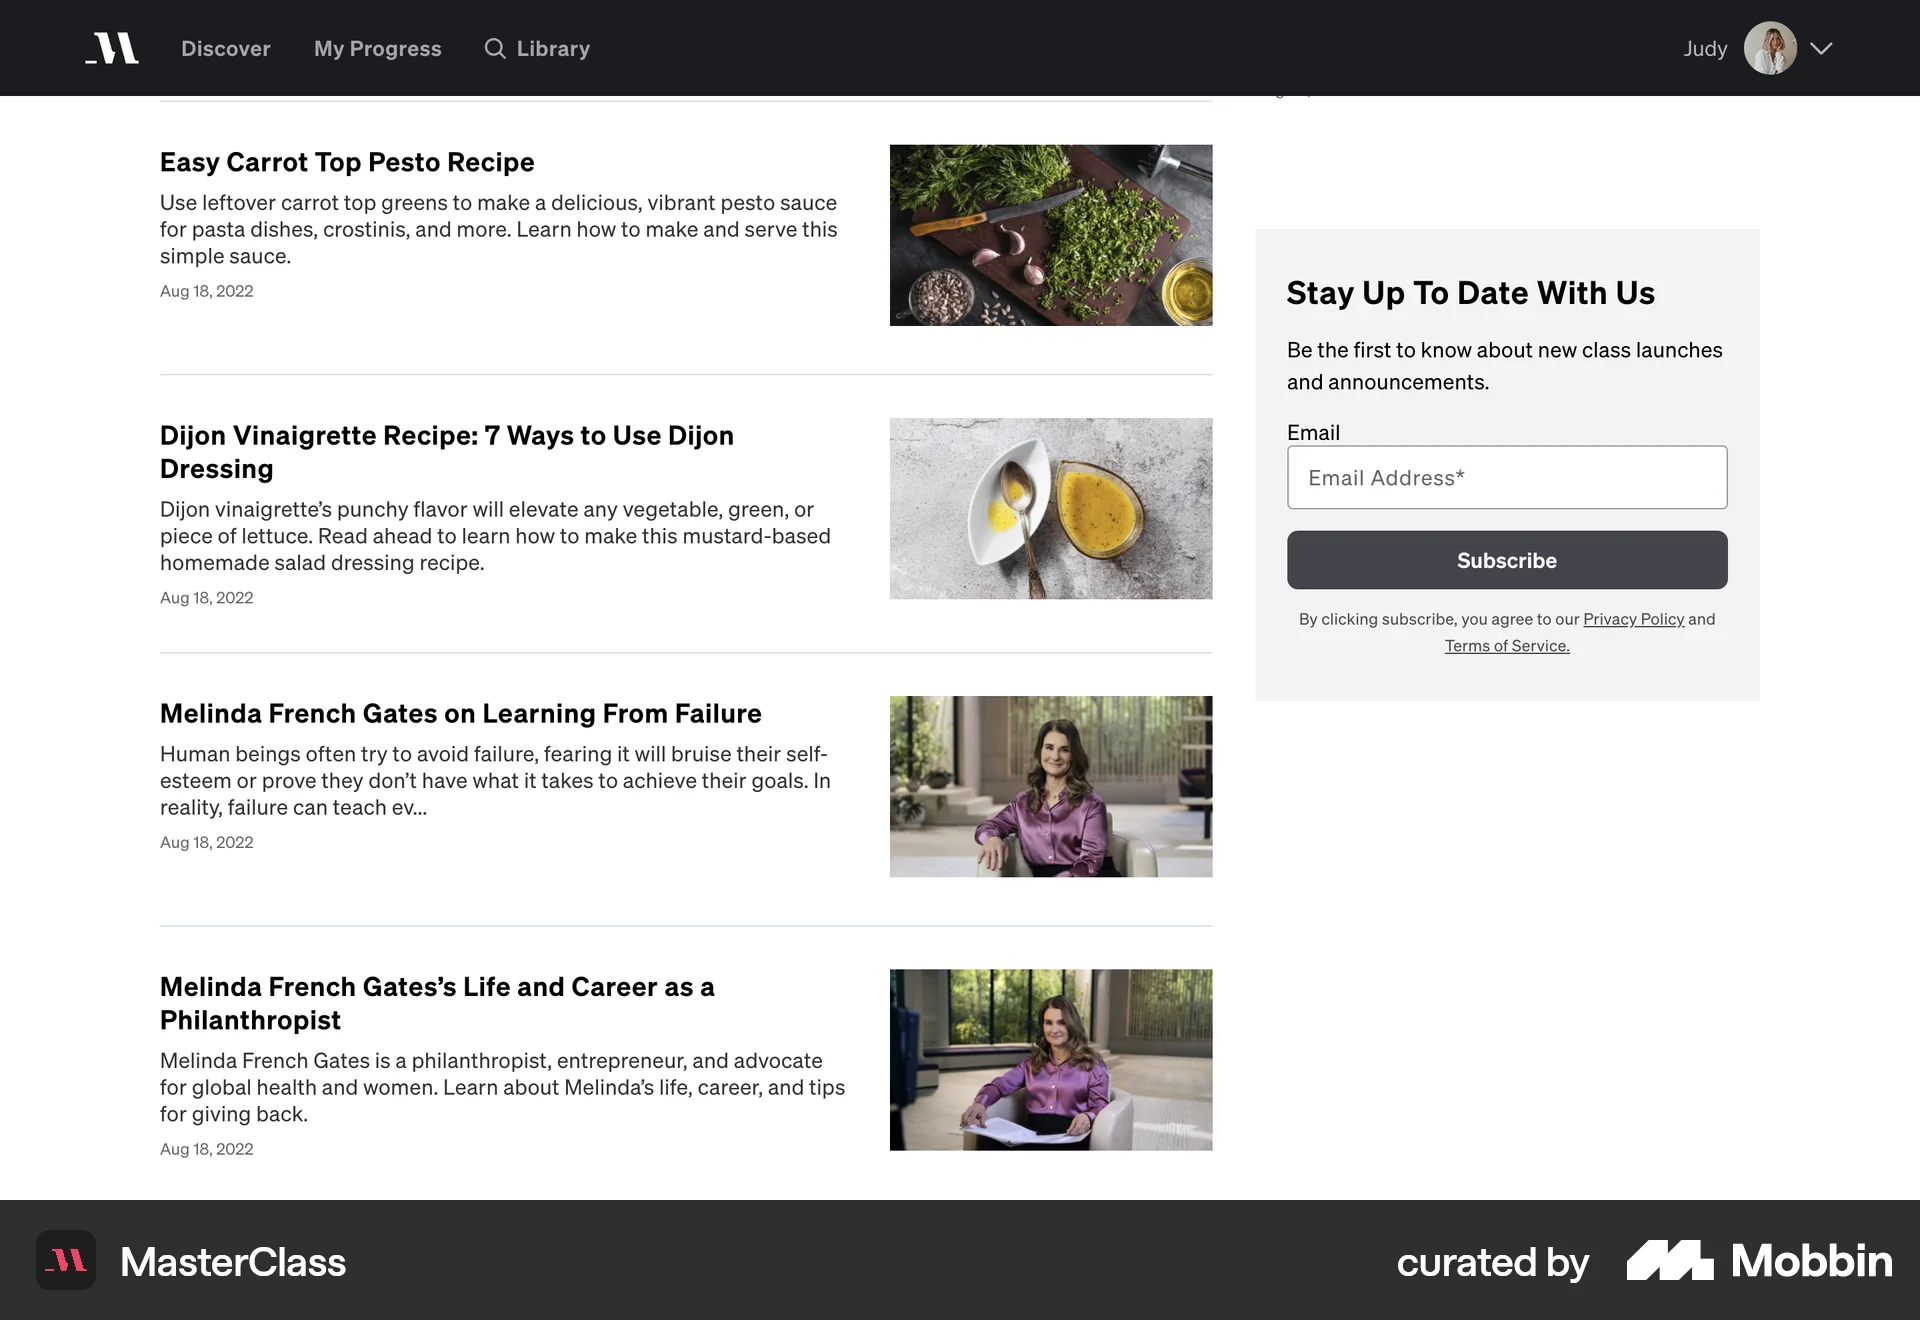This screenshot has height=1320, width=1920.
Task: Open the Dijon vinaigrette article image
Action: [x=1051, y=508]
